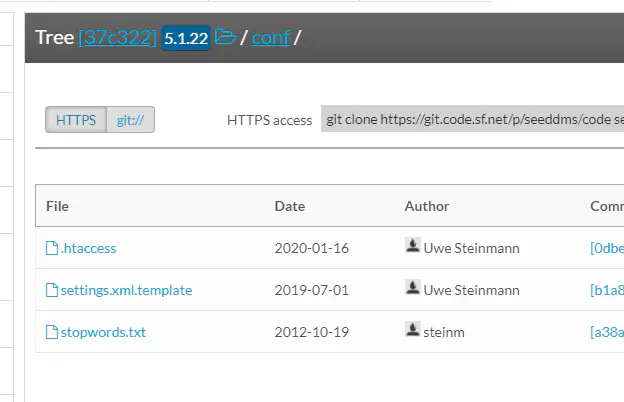Click the Uwe Steinmann author name in the .htaccess row
Screen dimensions: 624x402
[x=472, y=248]
